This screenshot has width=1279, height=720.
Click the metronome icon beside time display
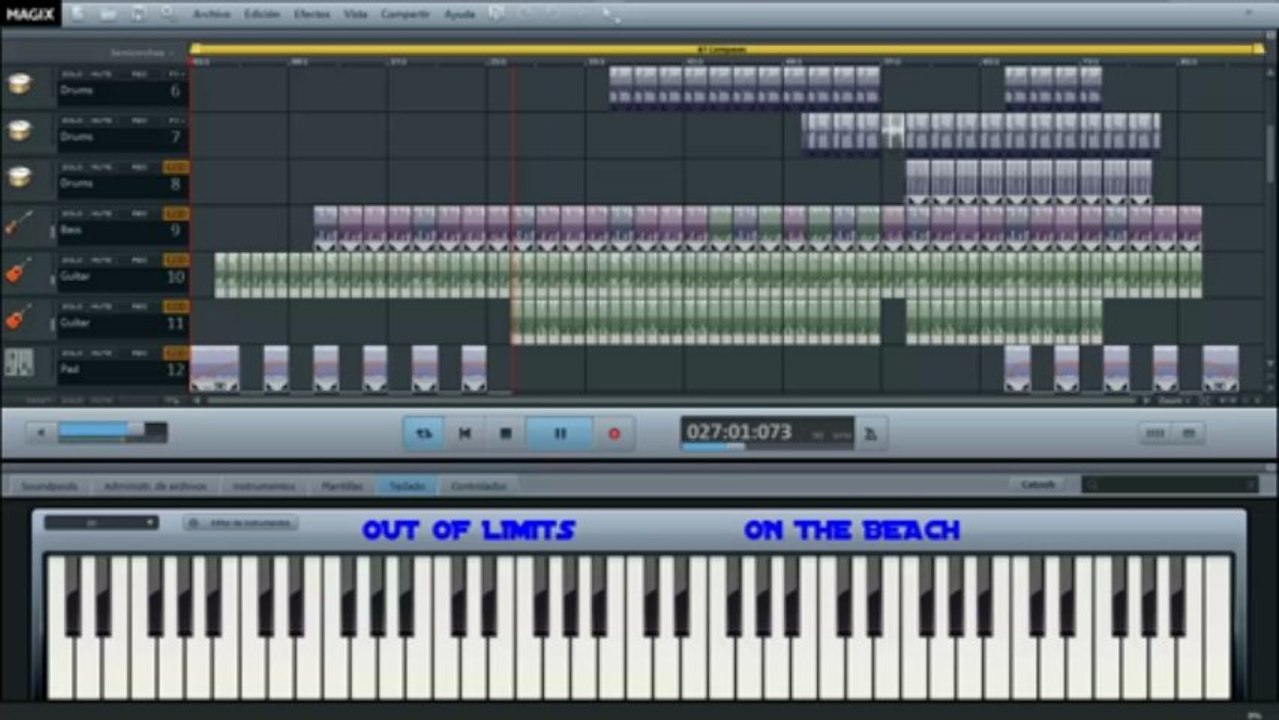(871, 433)
